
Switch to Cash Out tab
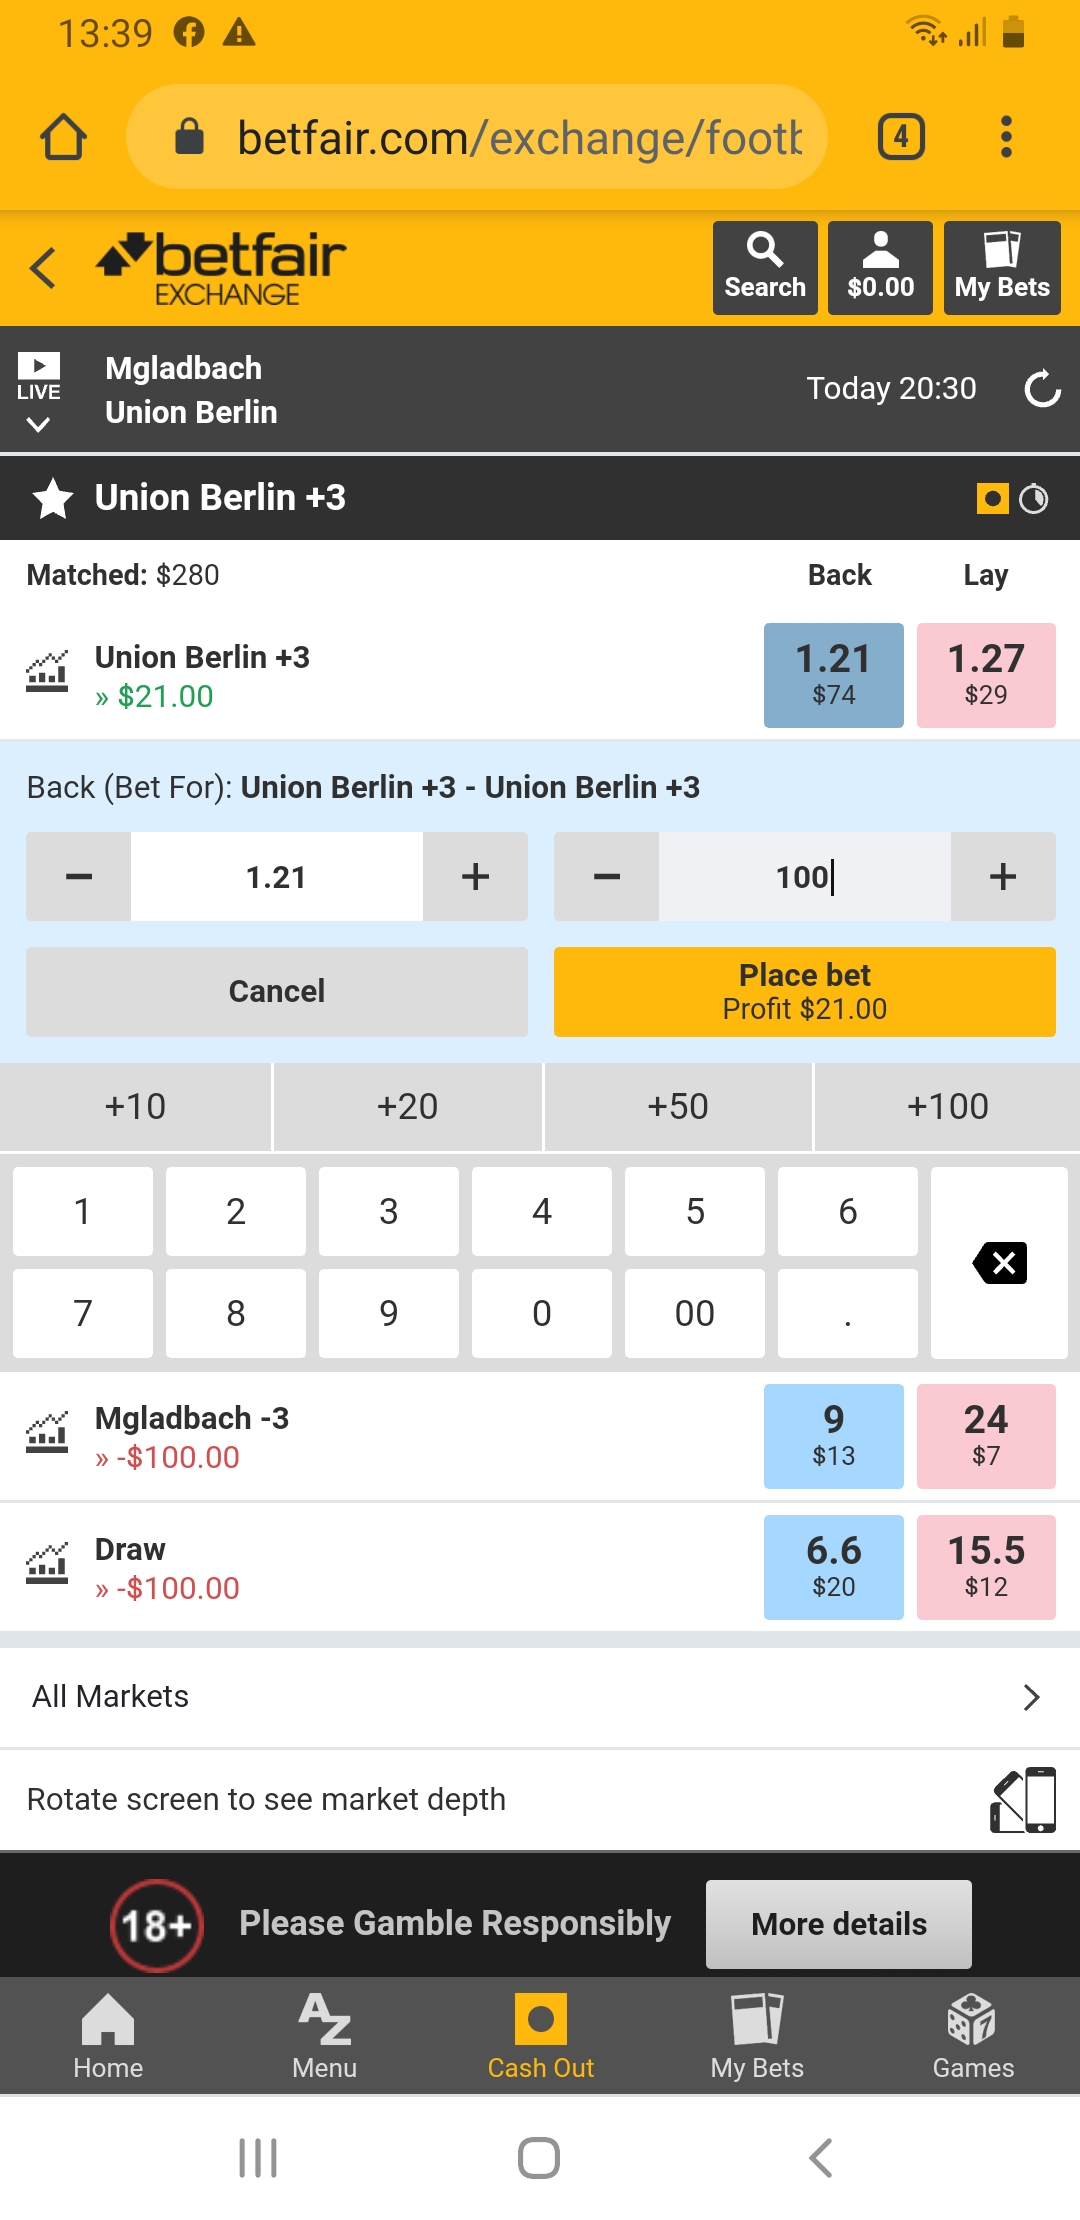pyautogui.click(x=540, y=2035)
